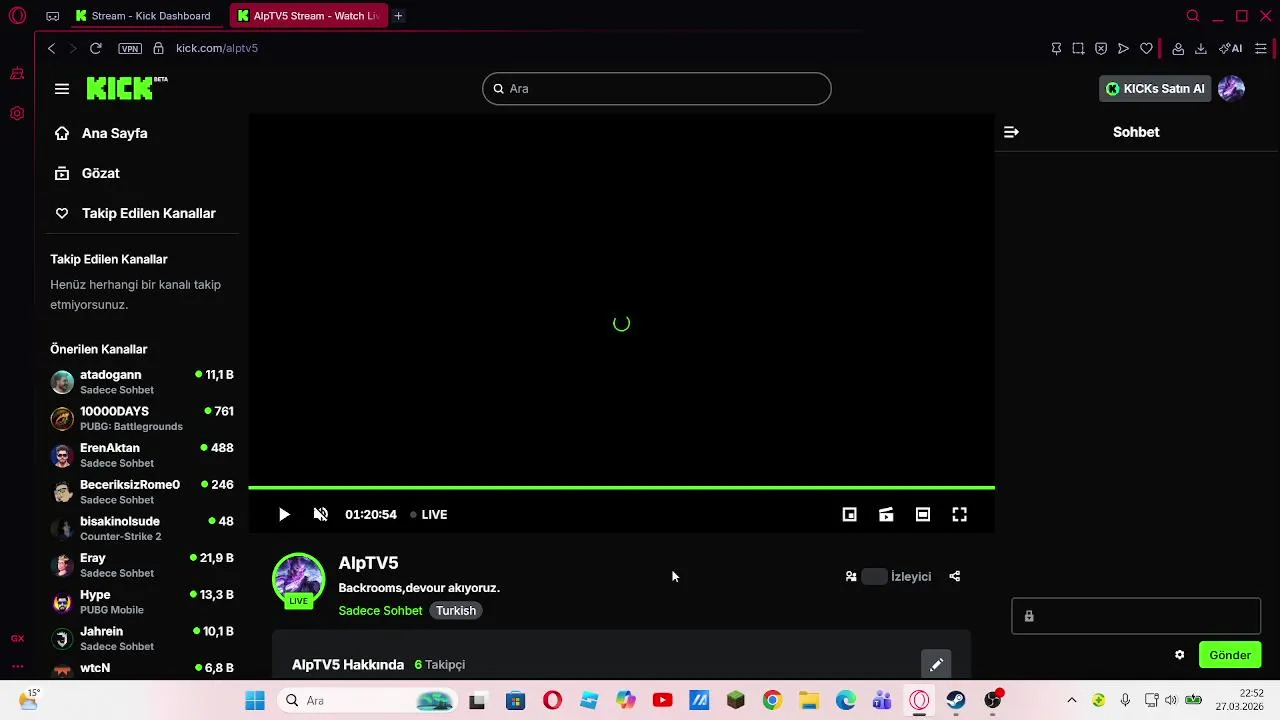Open the Opera menu logo

click(17, 16)
